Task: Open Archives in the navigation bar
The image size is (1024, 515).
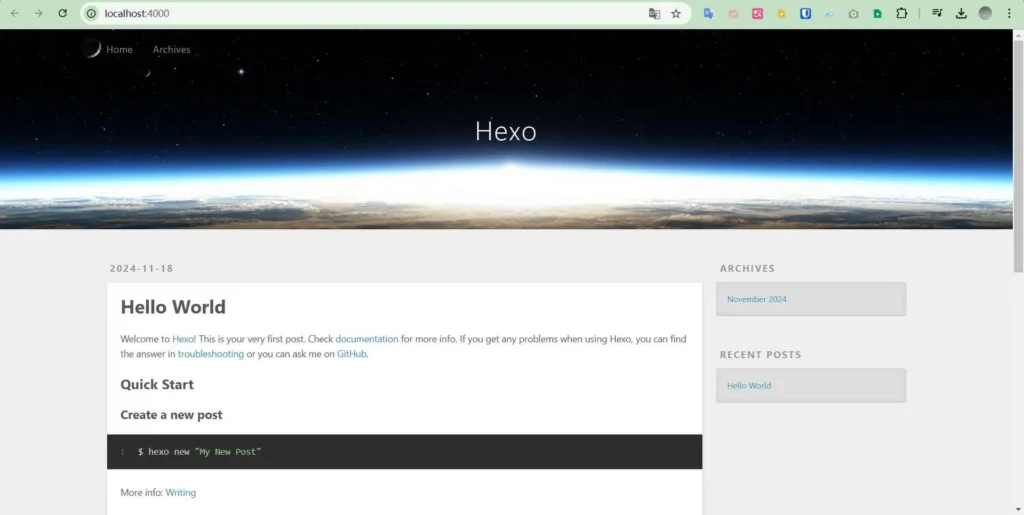Action: [171, 49]
